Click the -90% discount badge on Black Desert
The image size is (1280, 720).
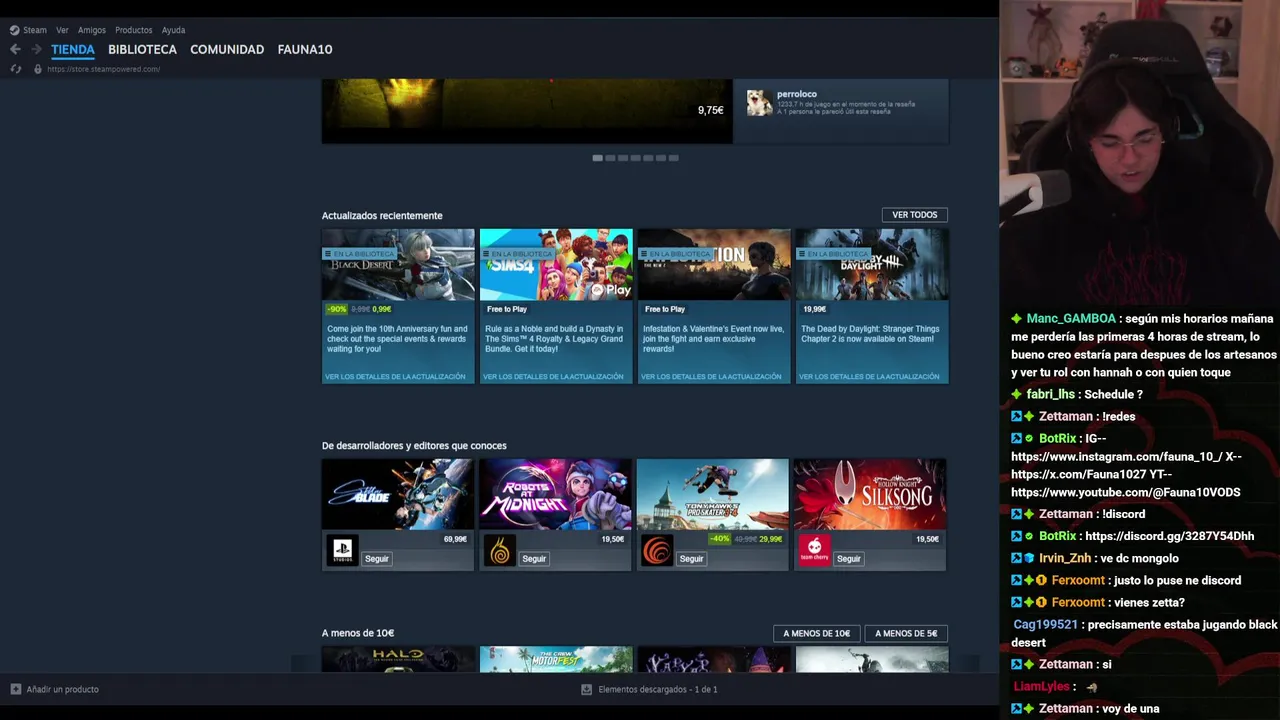(x=336, y=309)
